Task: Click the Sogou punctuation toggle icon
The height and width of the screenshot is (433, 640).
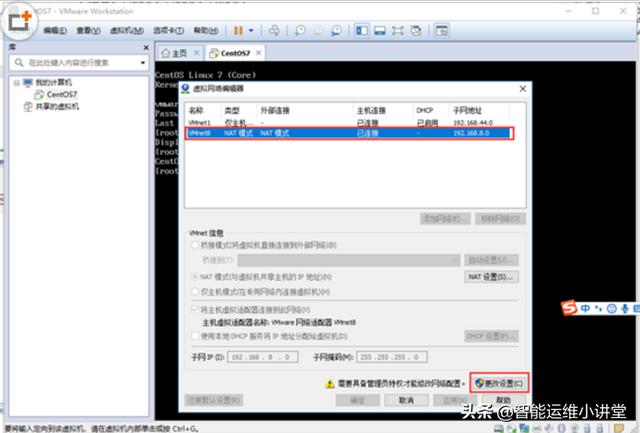Action: (x=598, y=309)
